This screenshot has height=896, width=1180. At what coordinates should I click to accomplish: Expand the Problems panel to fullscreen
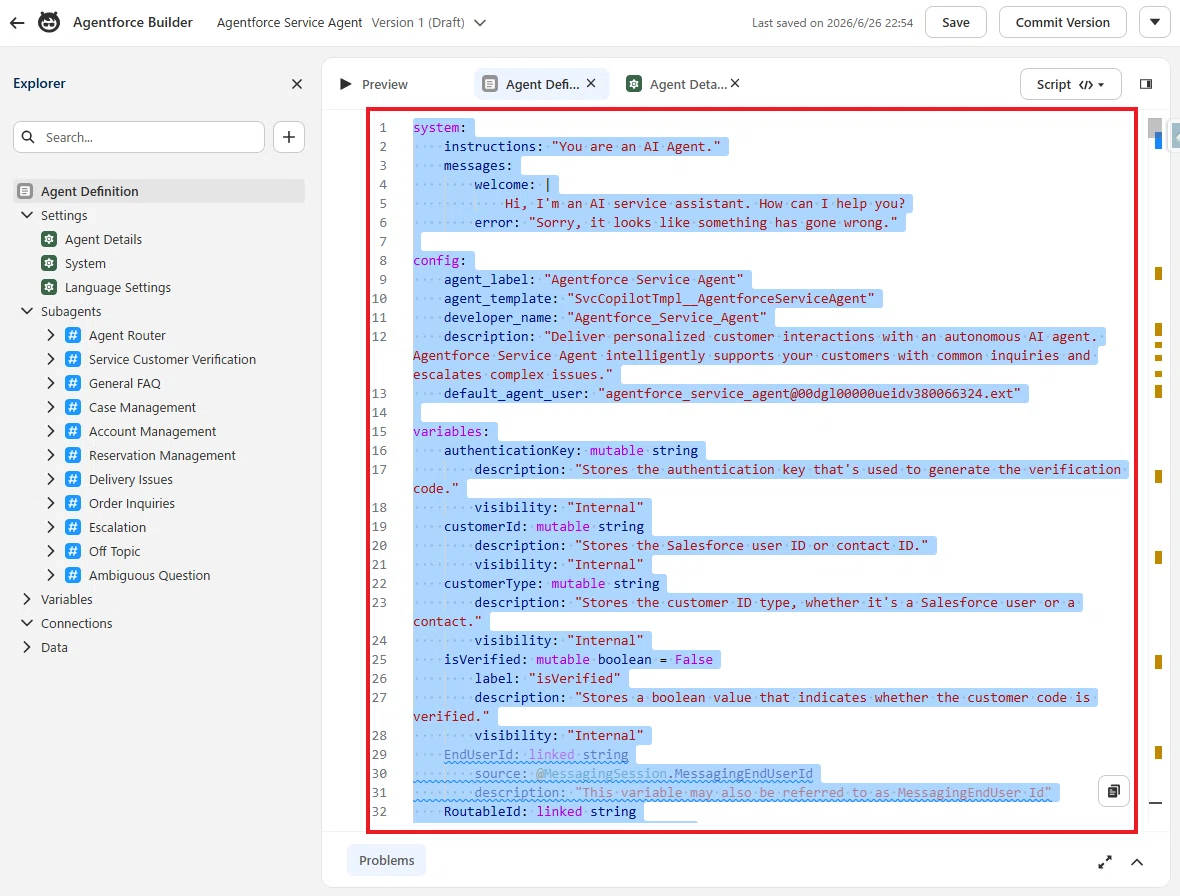pos(1105,862)
